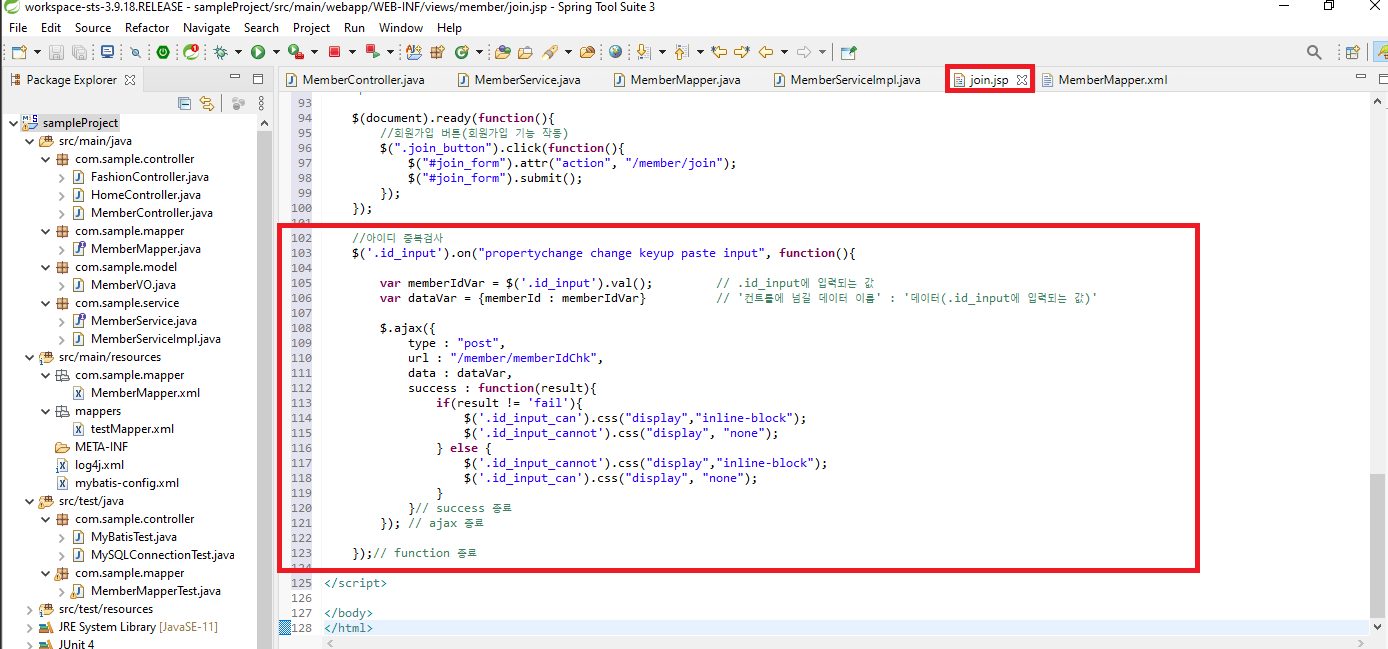Click the Open Type icon
Viewport: 1388px width, 649px height.
501,51
